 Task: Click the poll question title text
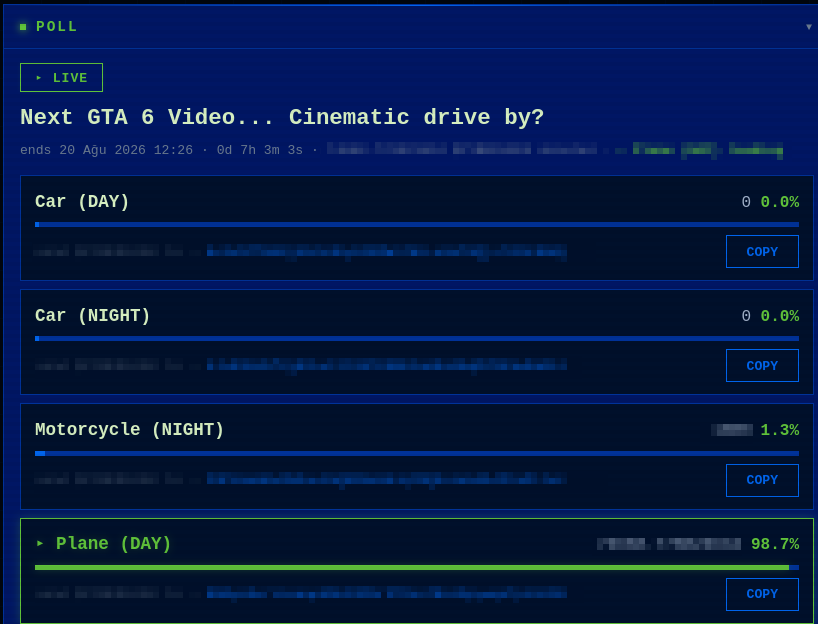click(282, 117)
